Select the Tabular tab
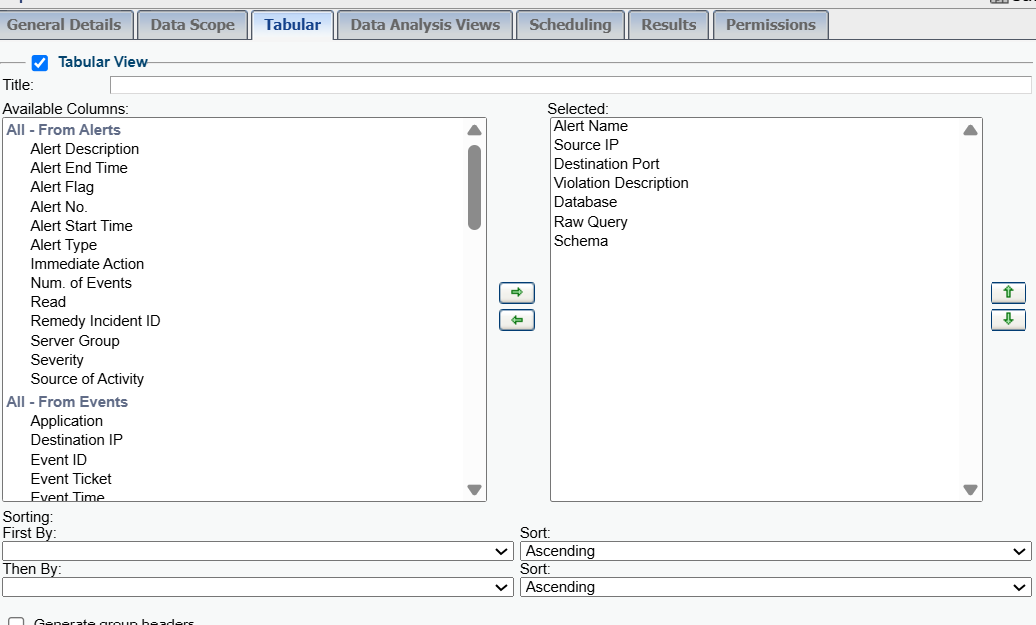The height and width of the screenshot is (625, 1036). (x=293, y=25)
